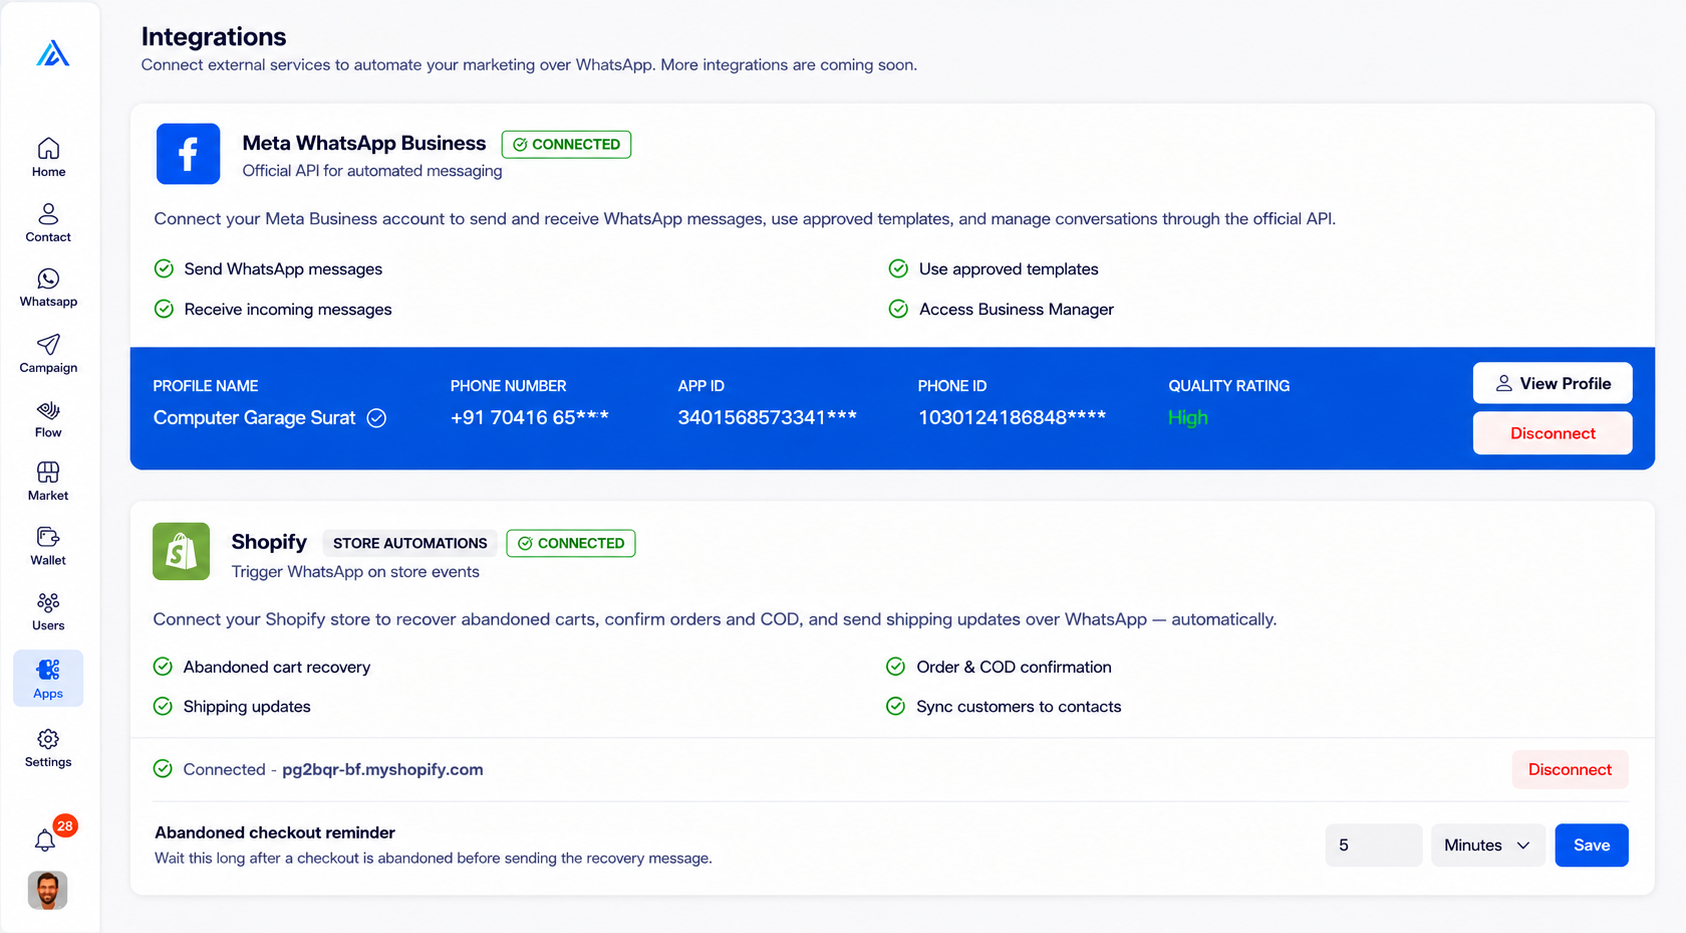1686x933 pixels.
Task: Click 'Official API for automated messaging' subtitle
Action: (x=372, y=171)
